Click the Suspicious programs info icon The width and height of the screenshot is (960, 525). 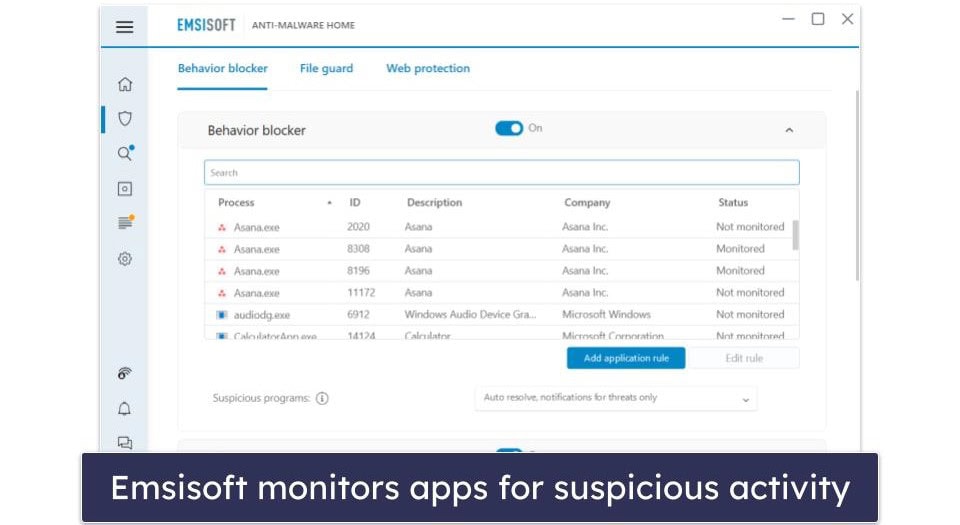(x=322, y=398)
